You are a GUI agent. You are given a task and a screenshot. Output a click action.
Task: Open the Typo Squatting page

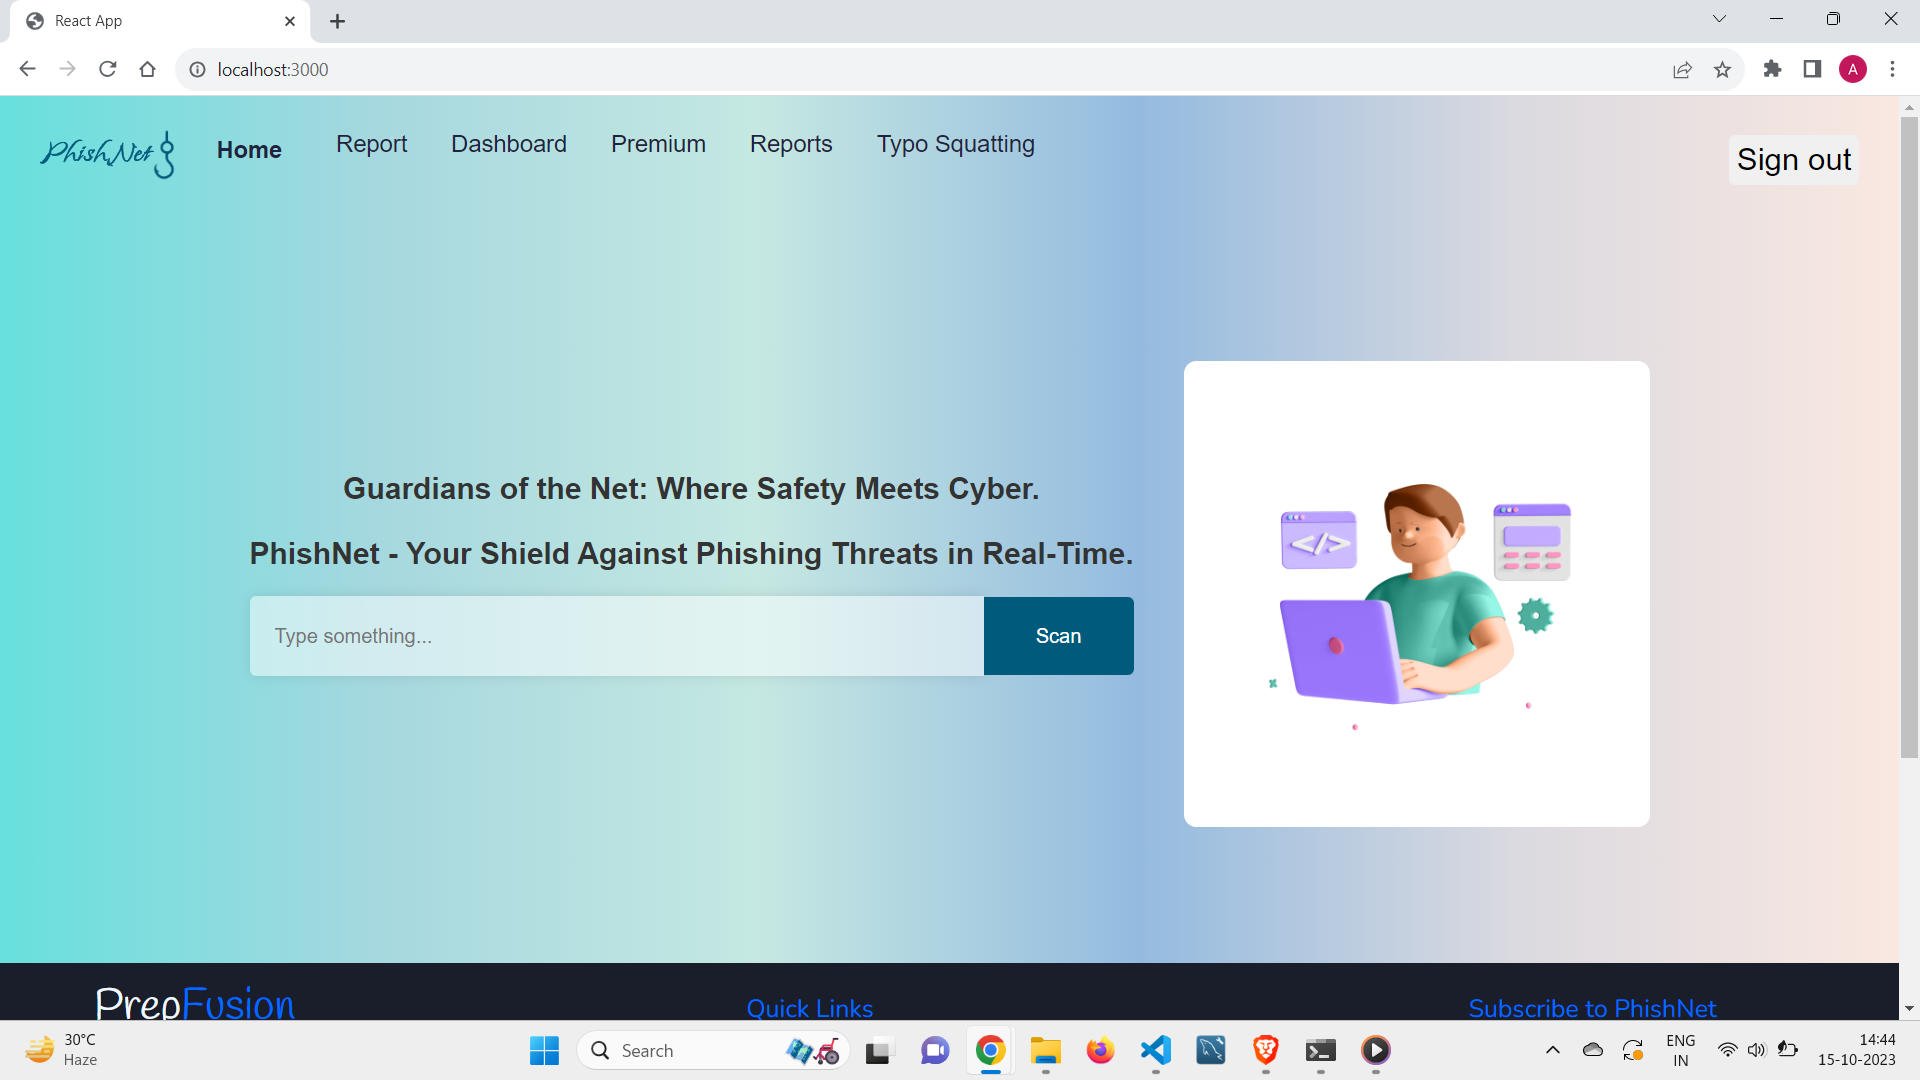tap(955, 144)
